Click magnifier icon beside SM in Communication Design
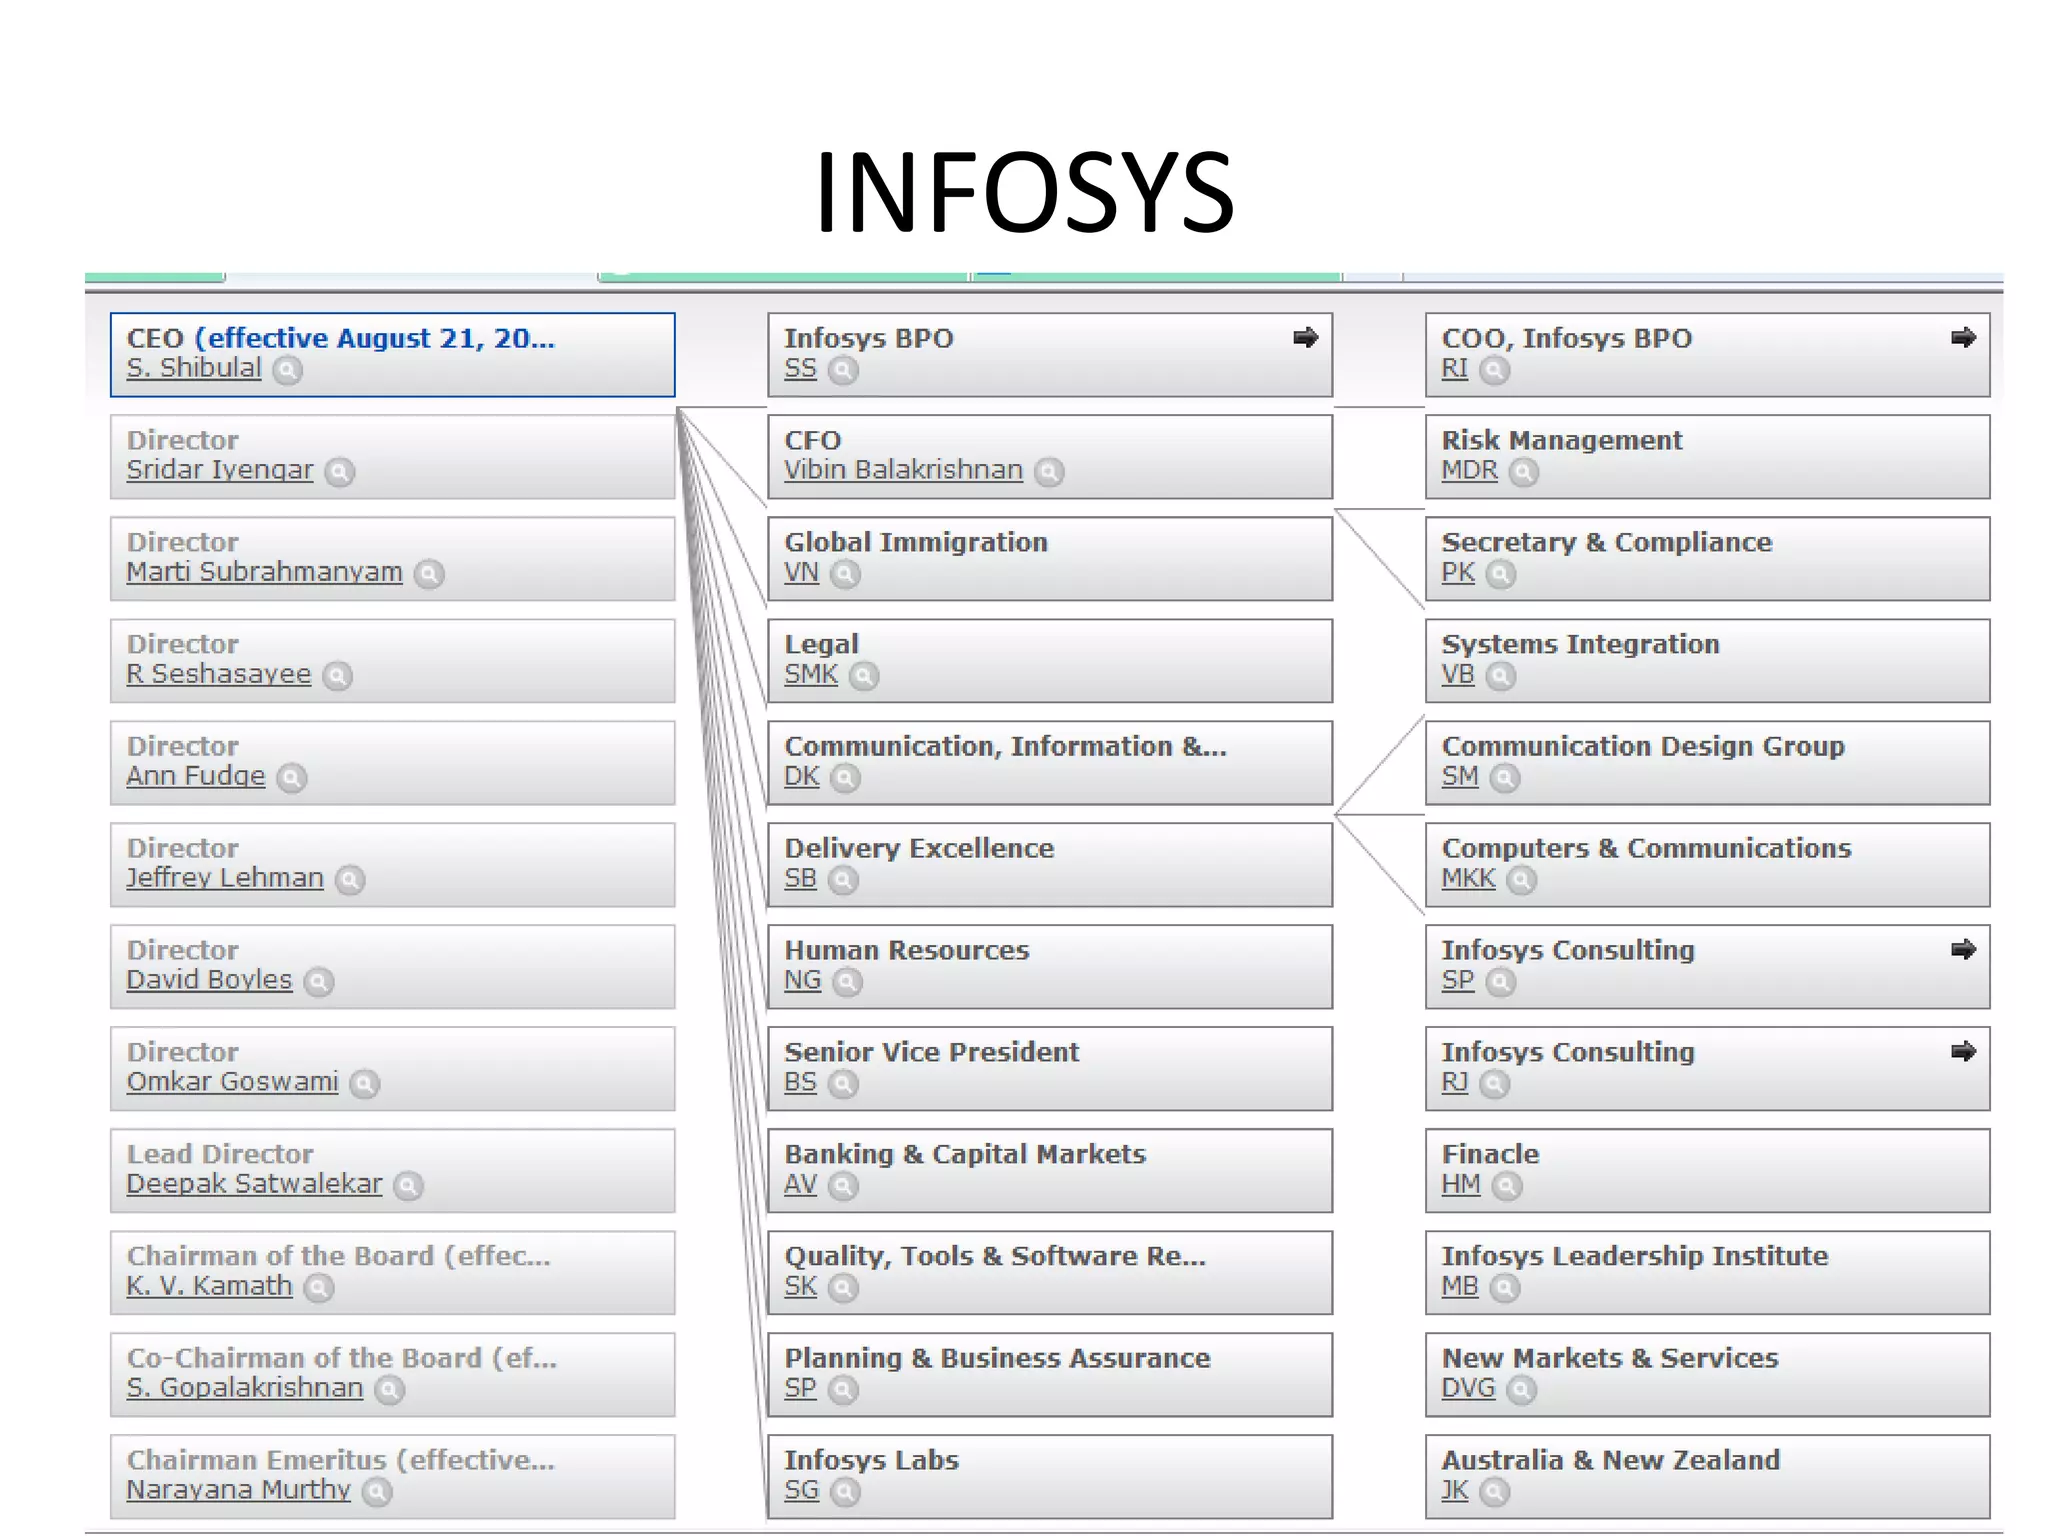The height and width of the screenshot is (1536, 2048). (1504, 778)
